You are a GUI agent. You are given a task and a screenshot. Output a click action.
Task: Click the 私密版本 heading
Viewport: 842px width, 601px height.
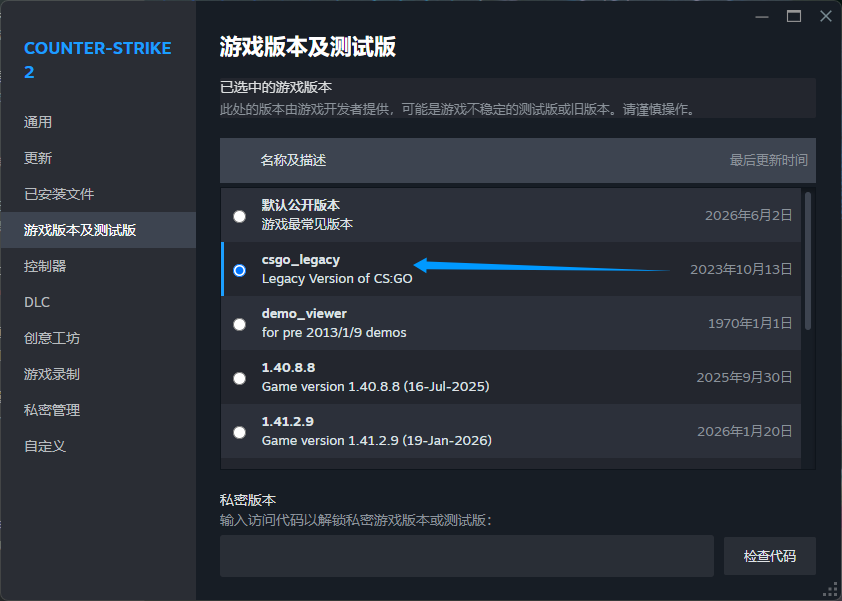point(248,500)
